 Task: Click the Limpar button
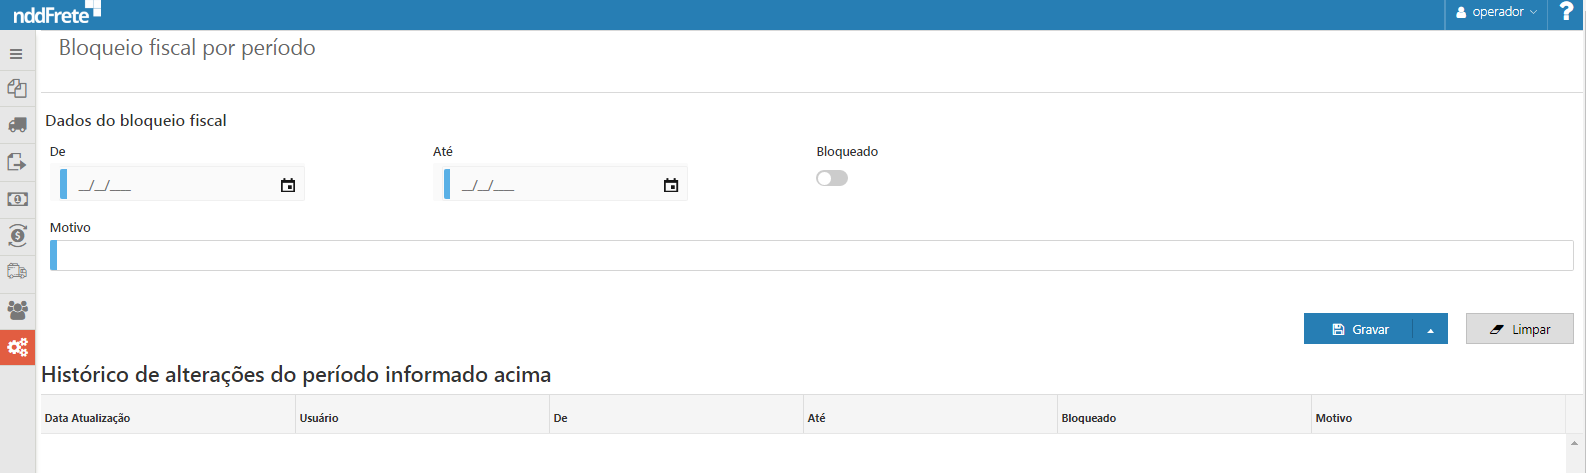pos(1519,329)
